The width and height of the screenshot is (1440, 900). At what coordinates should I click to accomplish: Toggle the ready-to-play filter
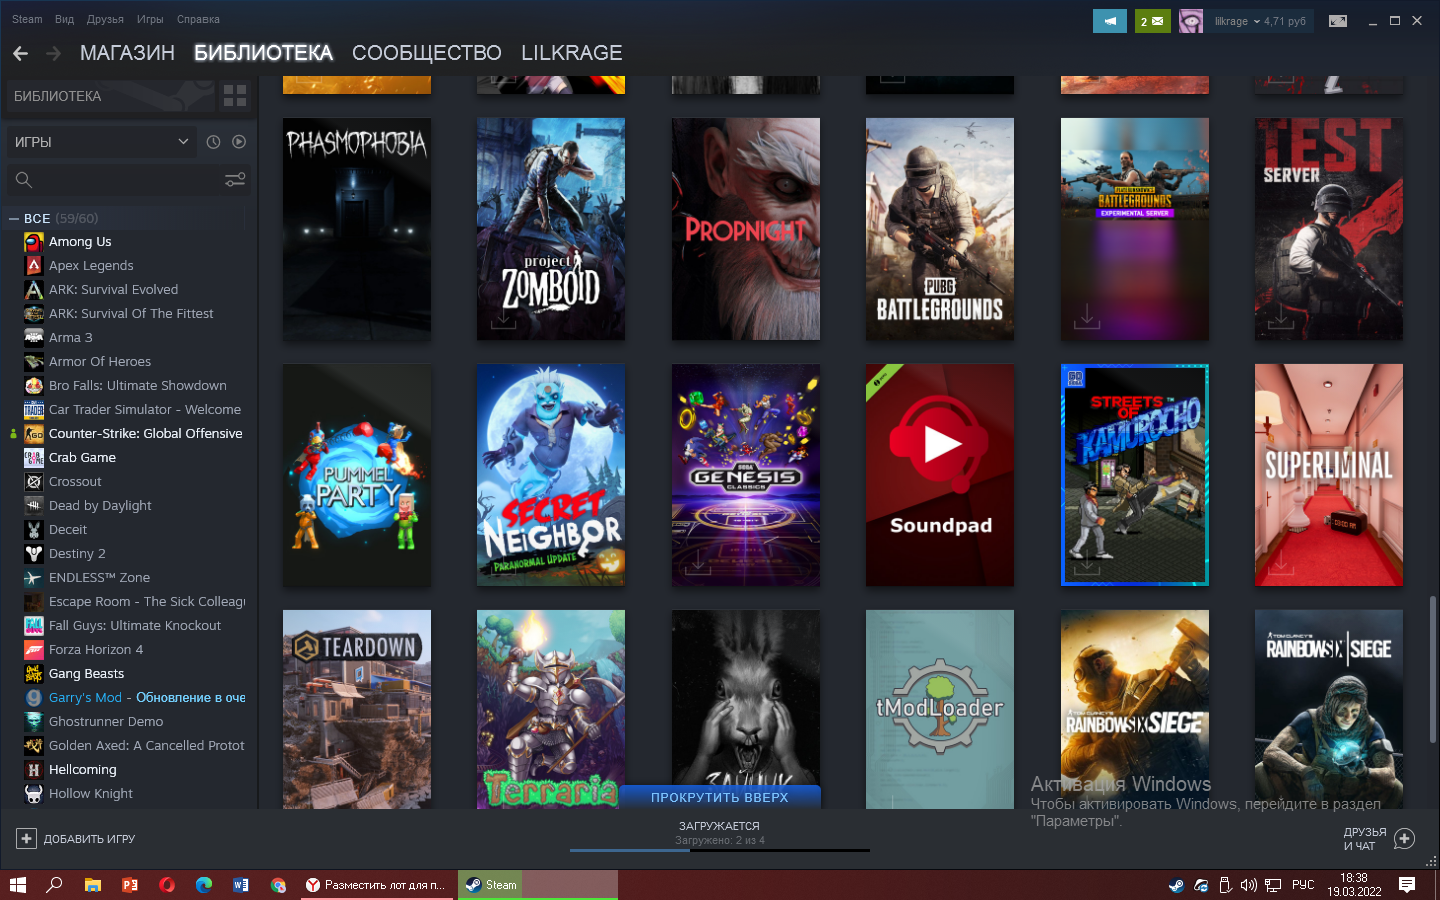click(239, 142)
